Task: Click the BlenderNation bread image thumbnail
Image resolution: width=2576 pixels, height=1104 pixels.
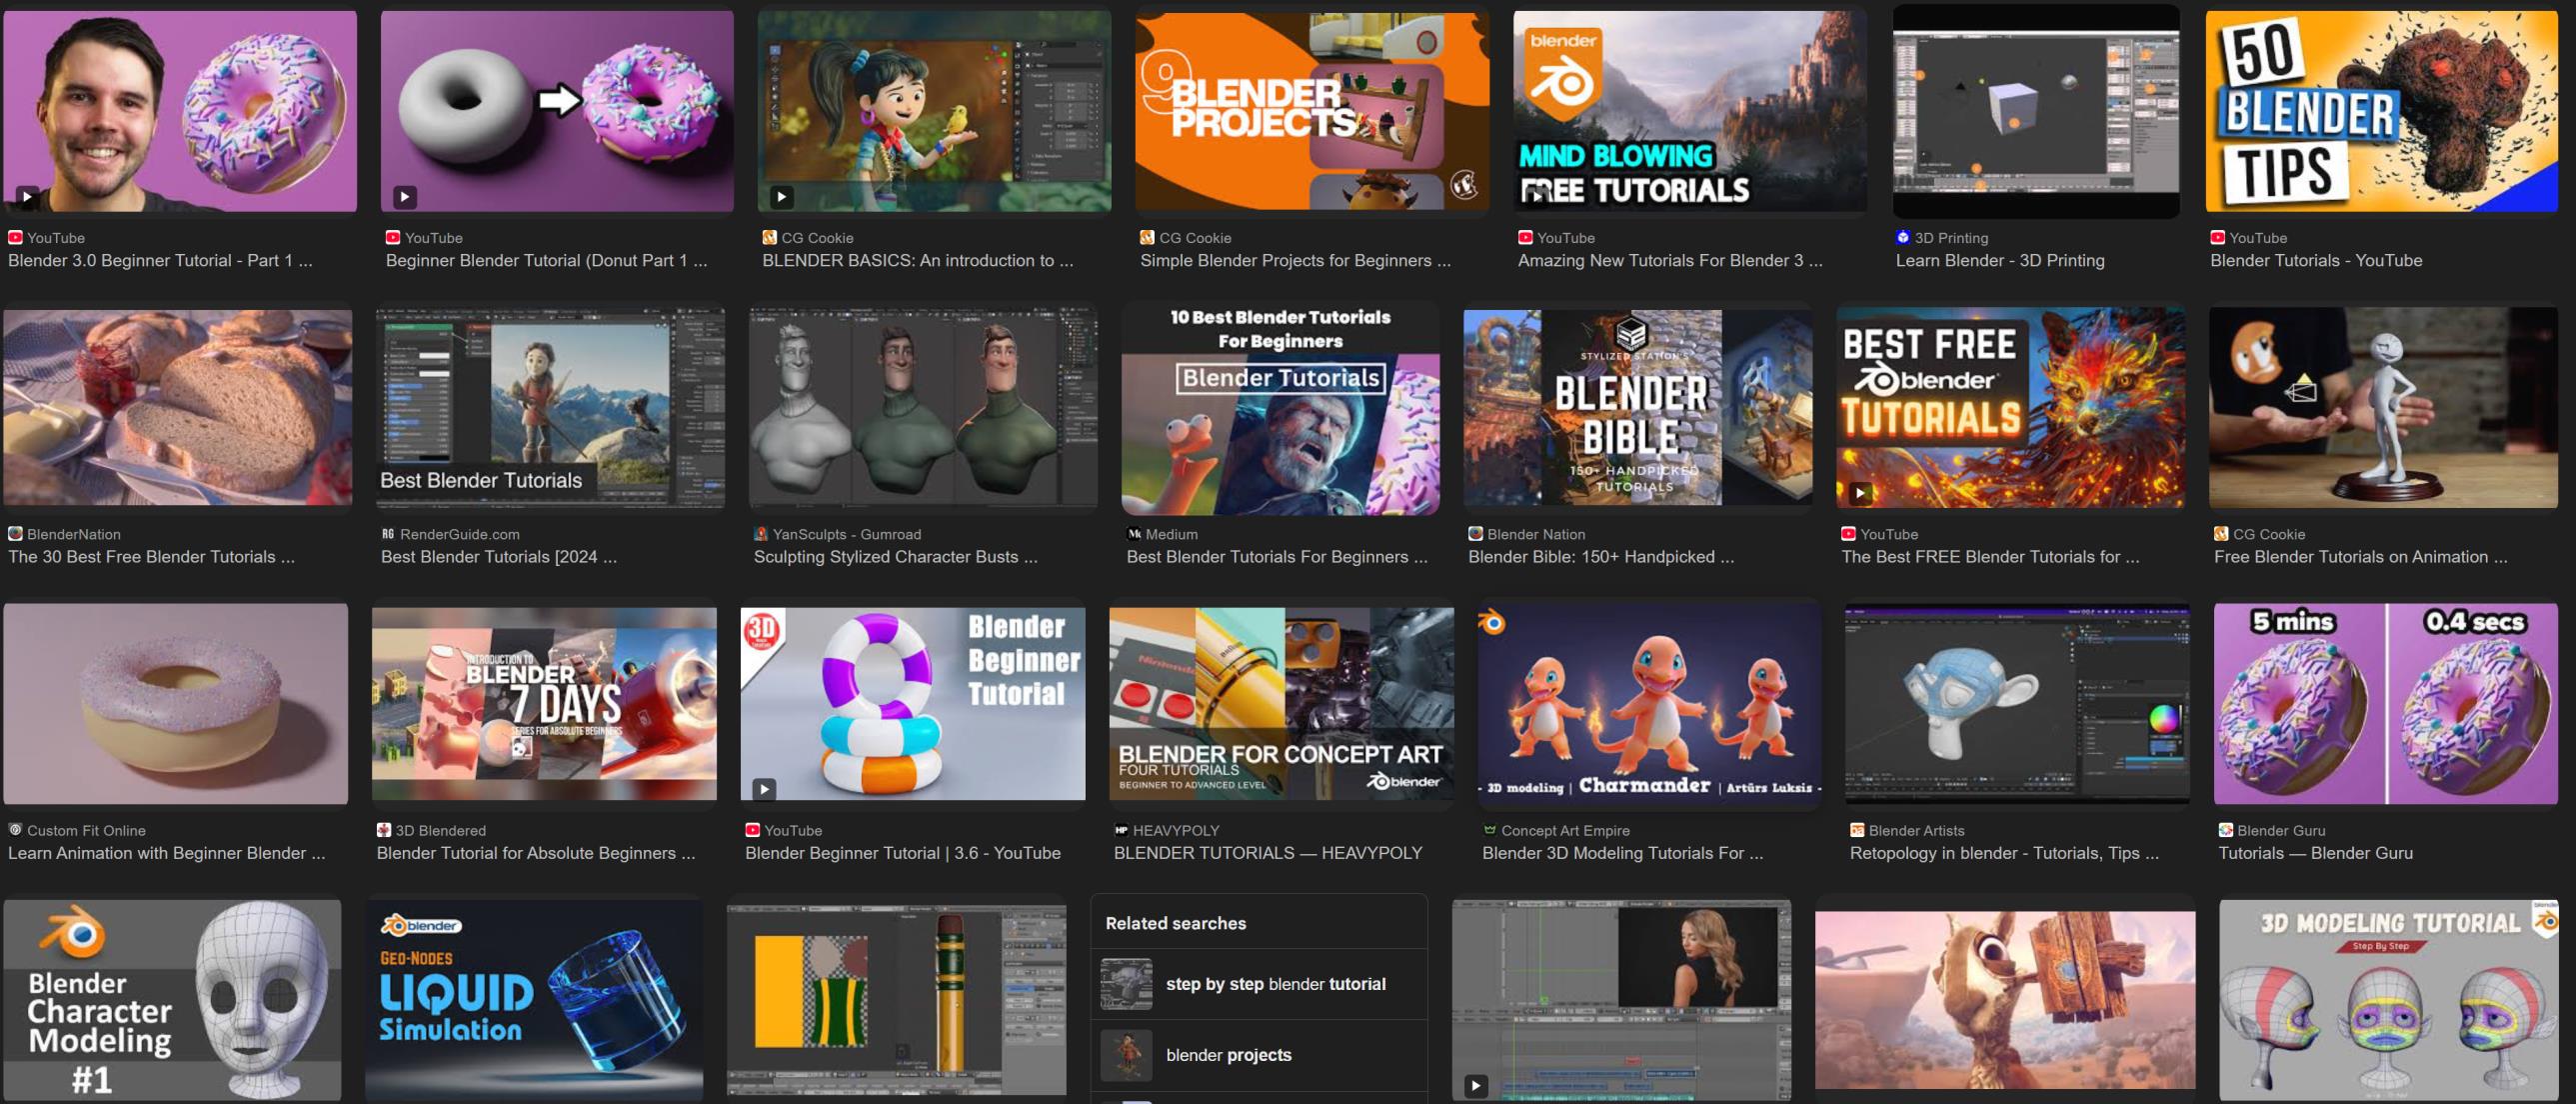Action: (x=178, y=407)
